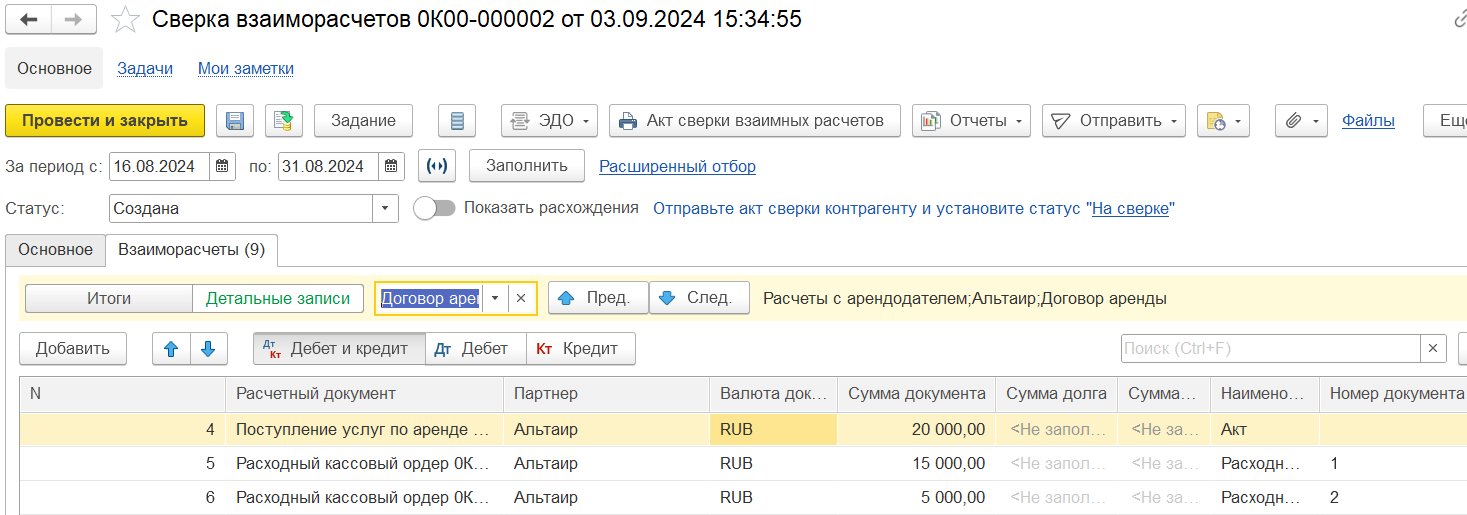Click into the Поиск (Ctrl+F) search field
Screen dimensions: 1467x515
coord(1268,349)
